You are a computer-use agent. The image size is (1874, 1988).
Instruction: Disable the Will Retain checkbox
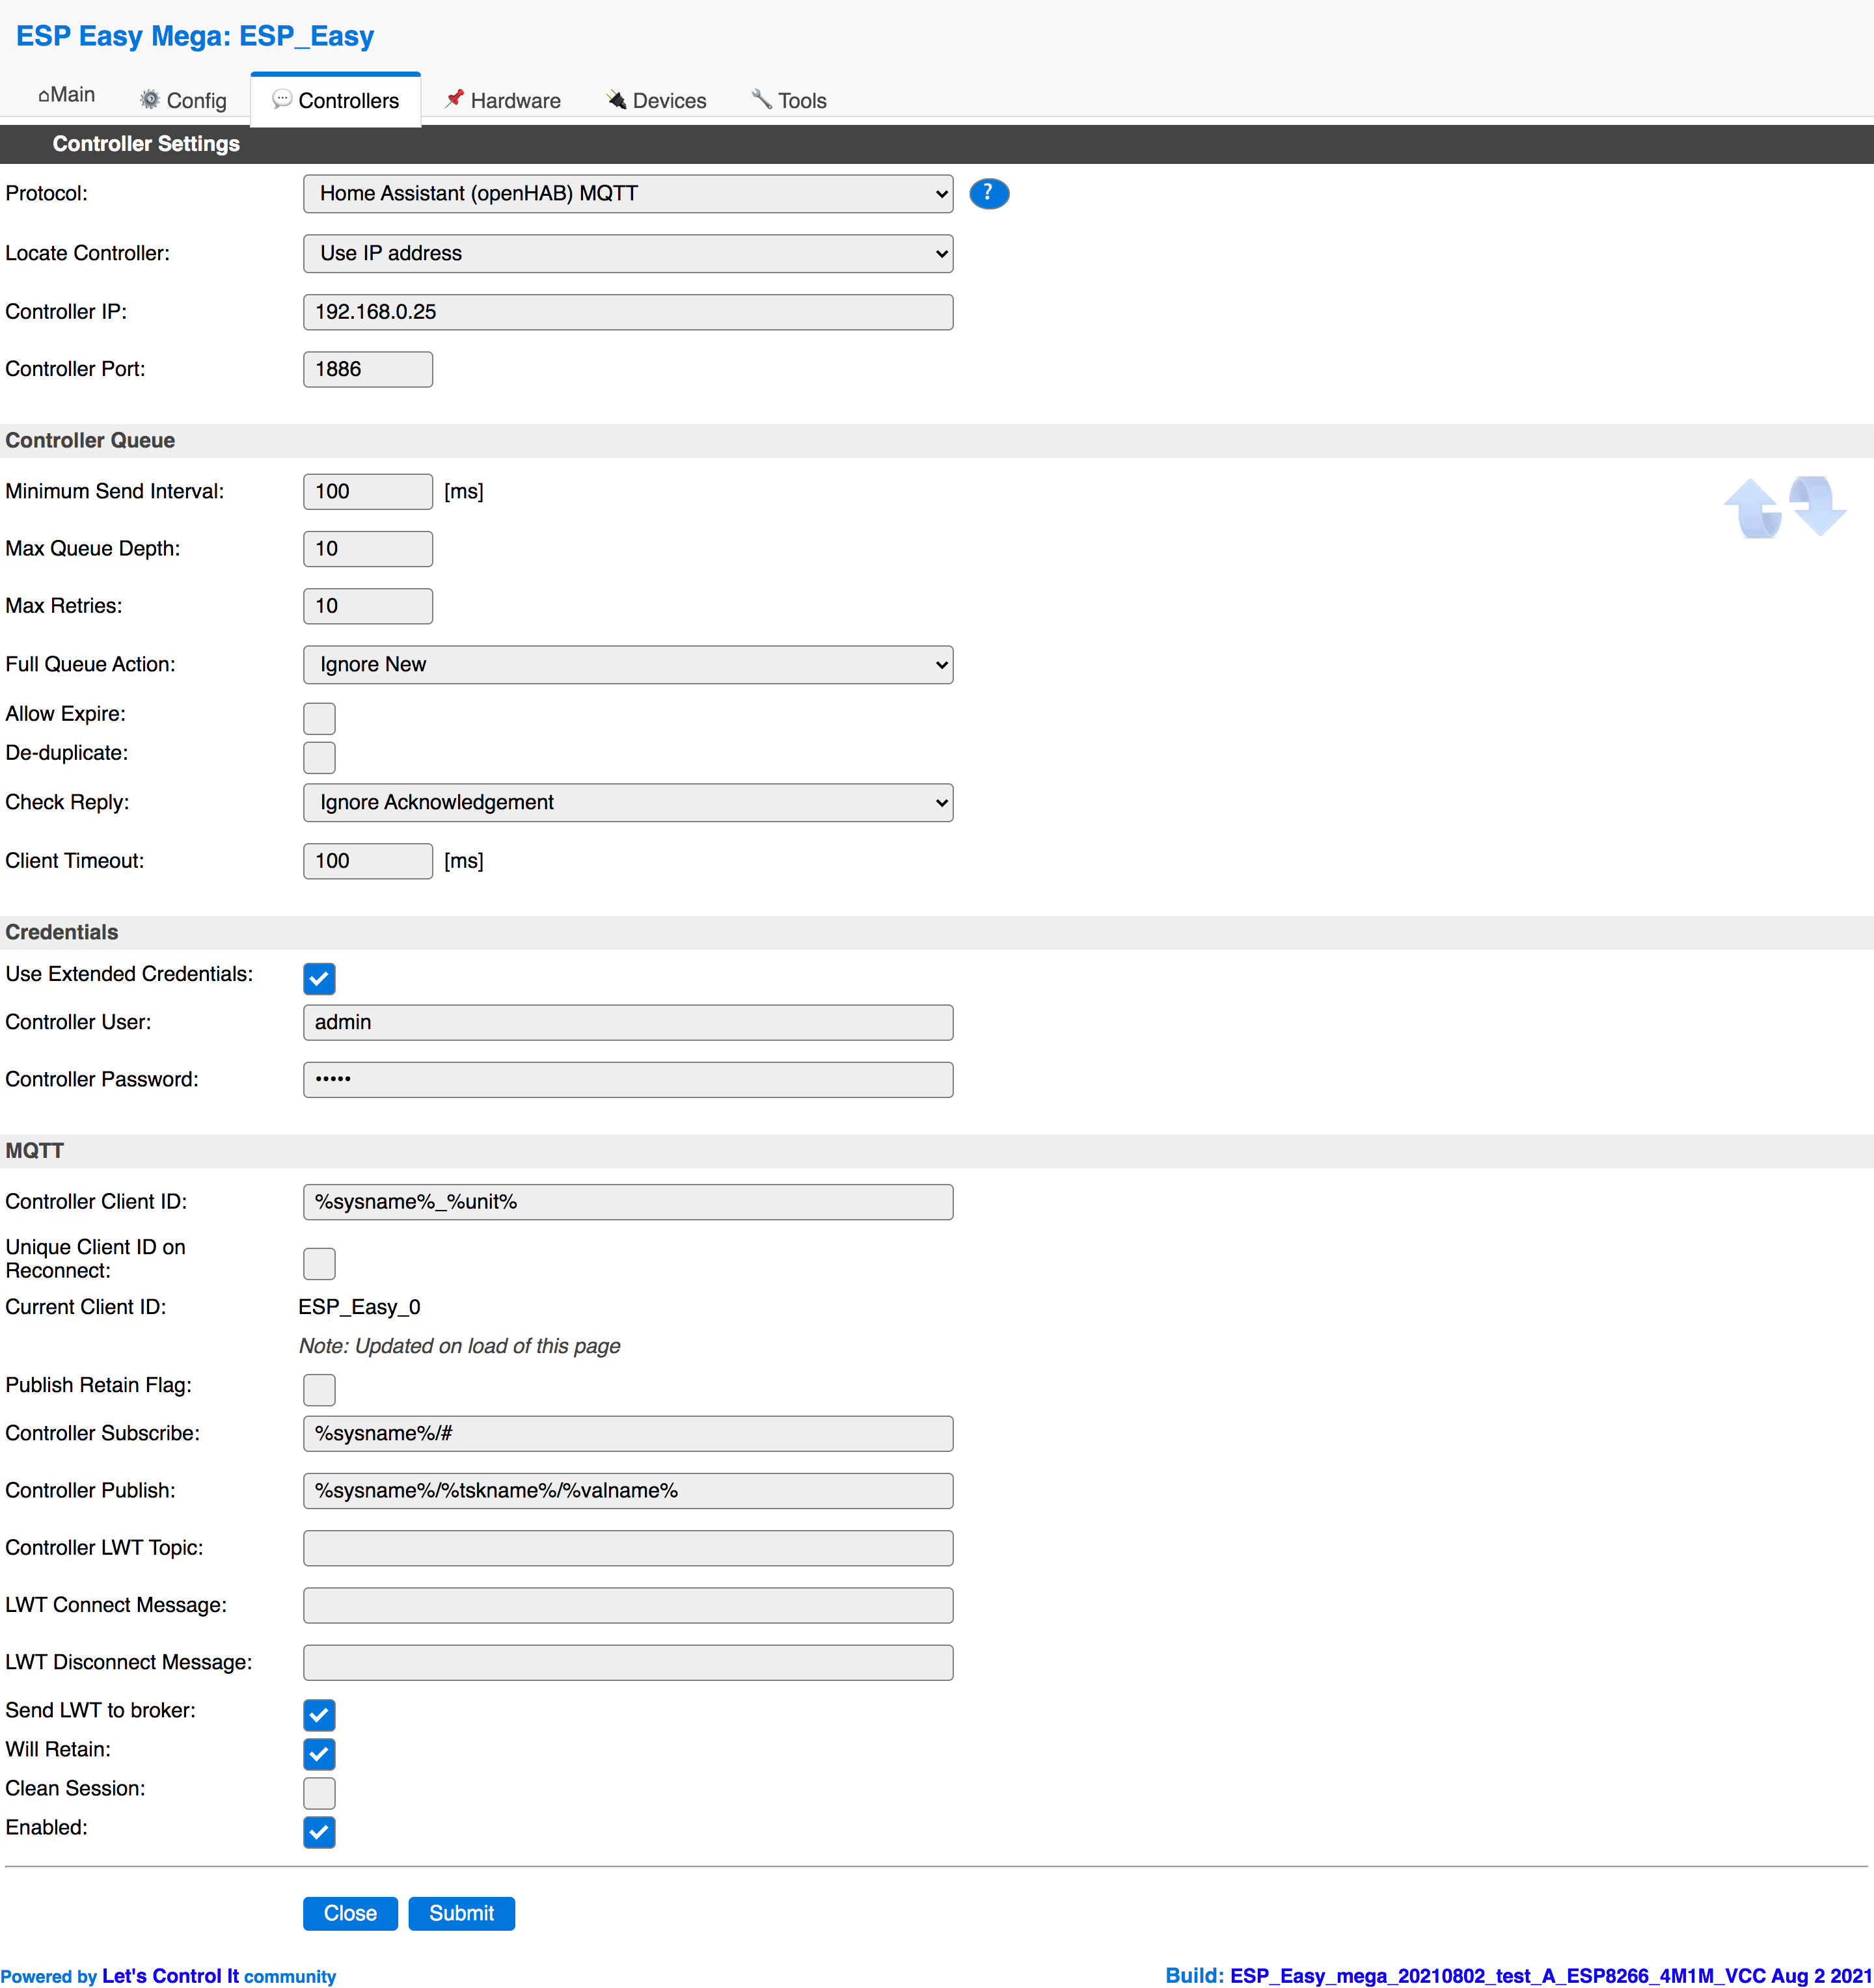point(319,1754)
